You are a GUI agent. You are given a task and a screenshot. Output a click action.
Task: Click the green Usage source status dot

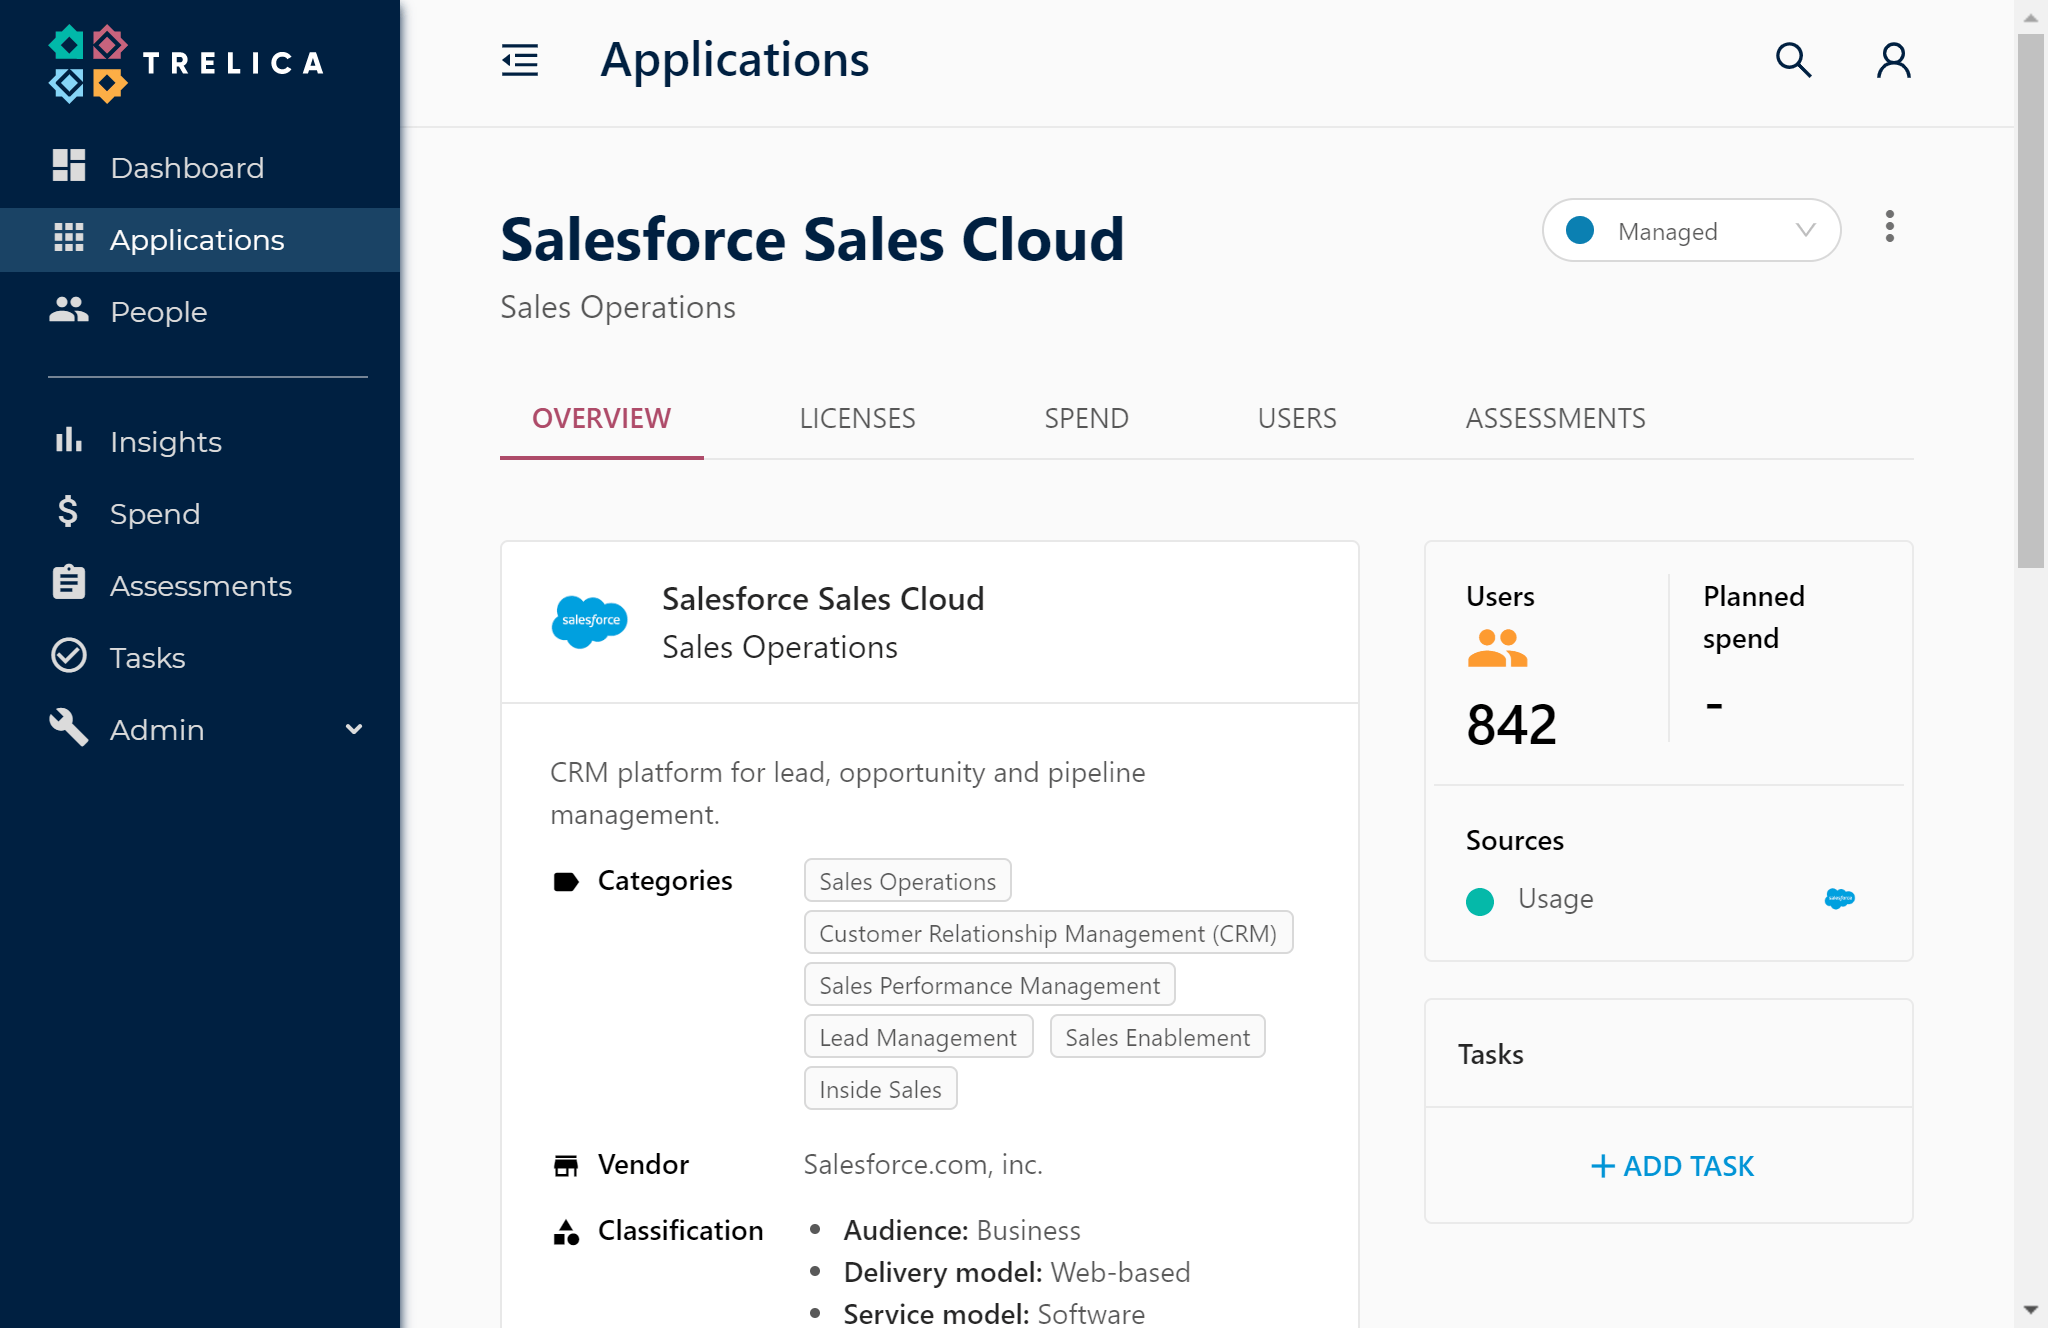pos(1479,901)
